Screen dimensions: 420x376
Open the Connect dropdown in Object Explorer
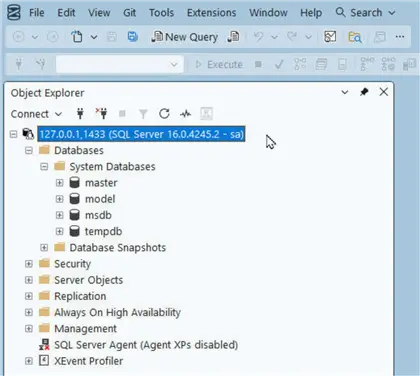[36, 114]
